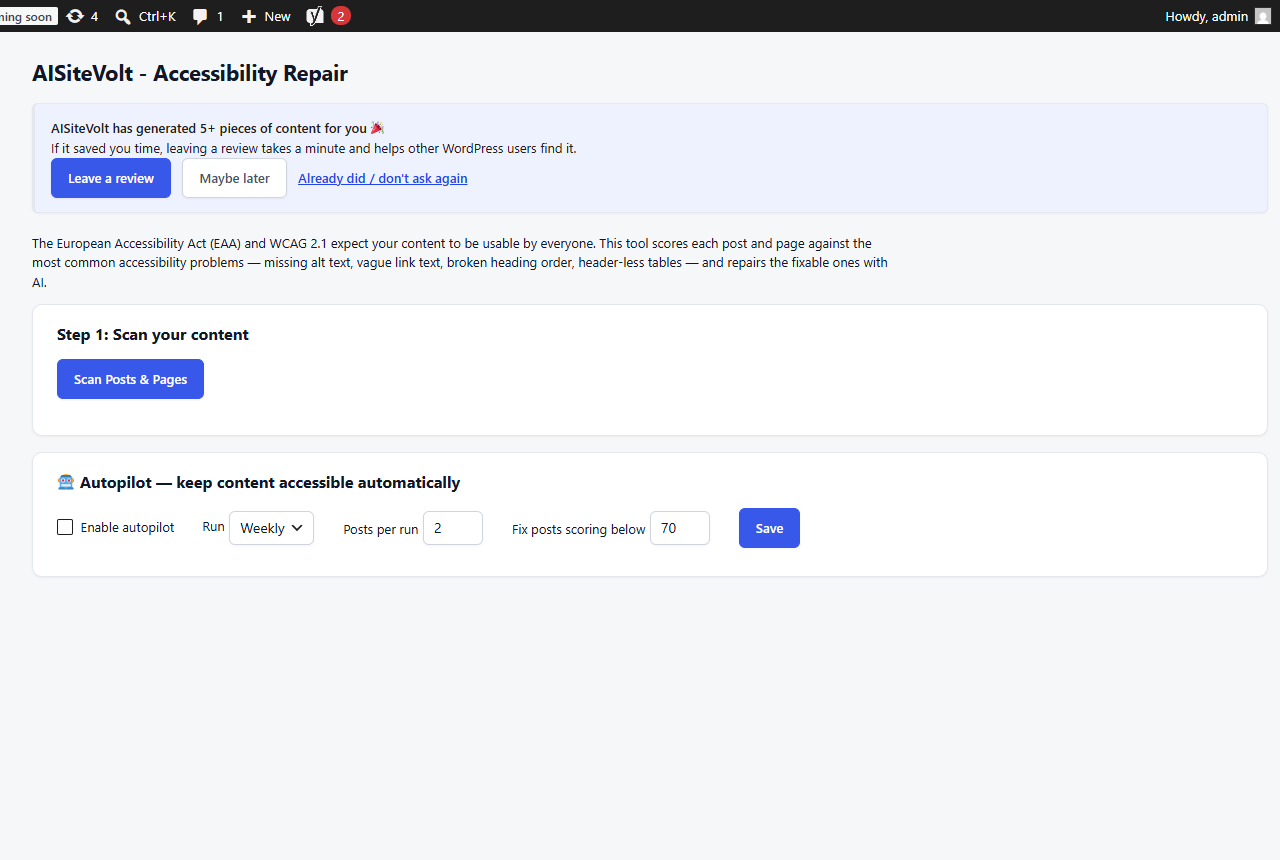Open comments bubble icon in admin bar
1280x860 pixels.
200,17
